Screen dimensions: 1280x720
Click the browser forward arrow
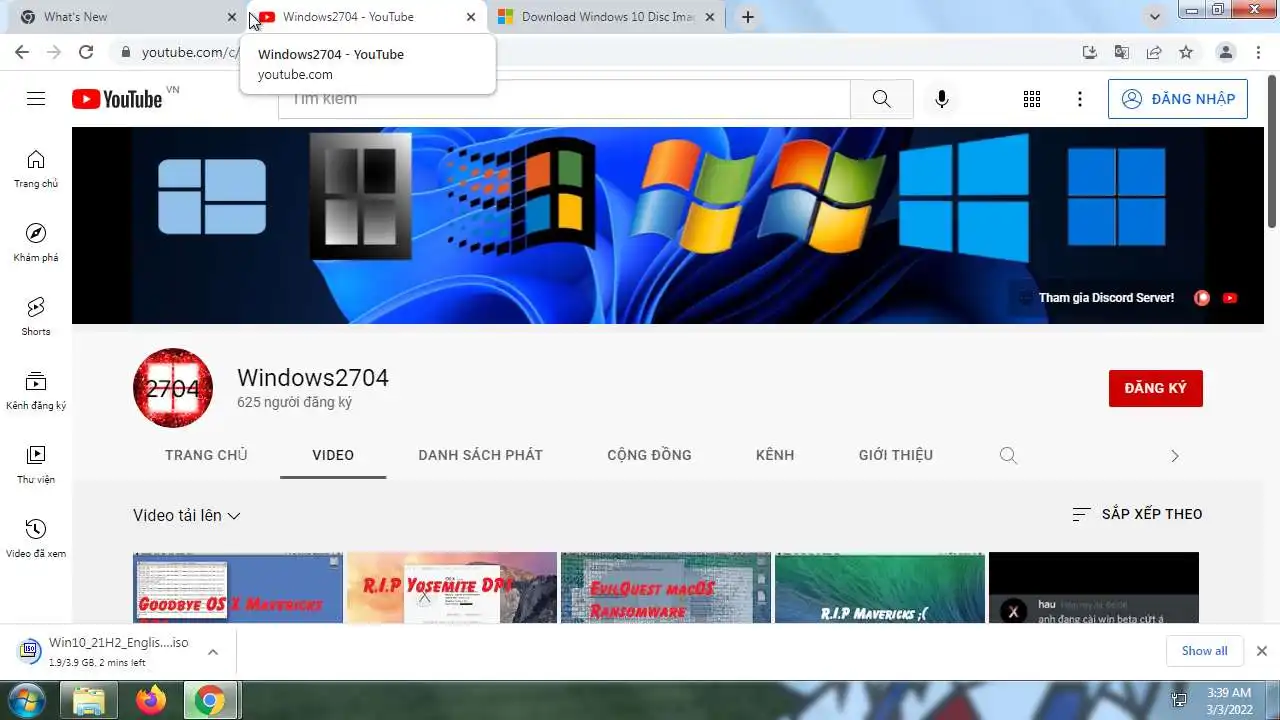click(54, 52)
